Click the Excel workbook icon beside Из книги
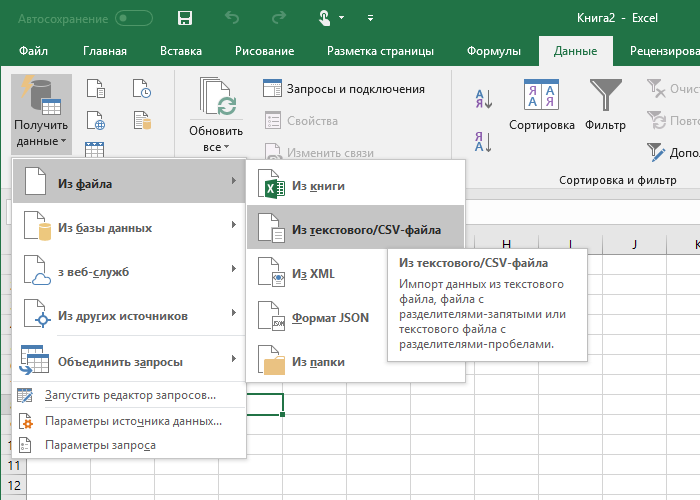700x500 pixels. tap(271, 183)
